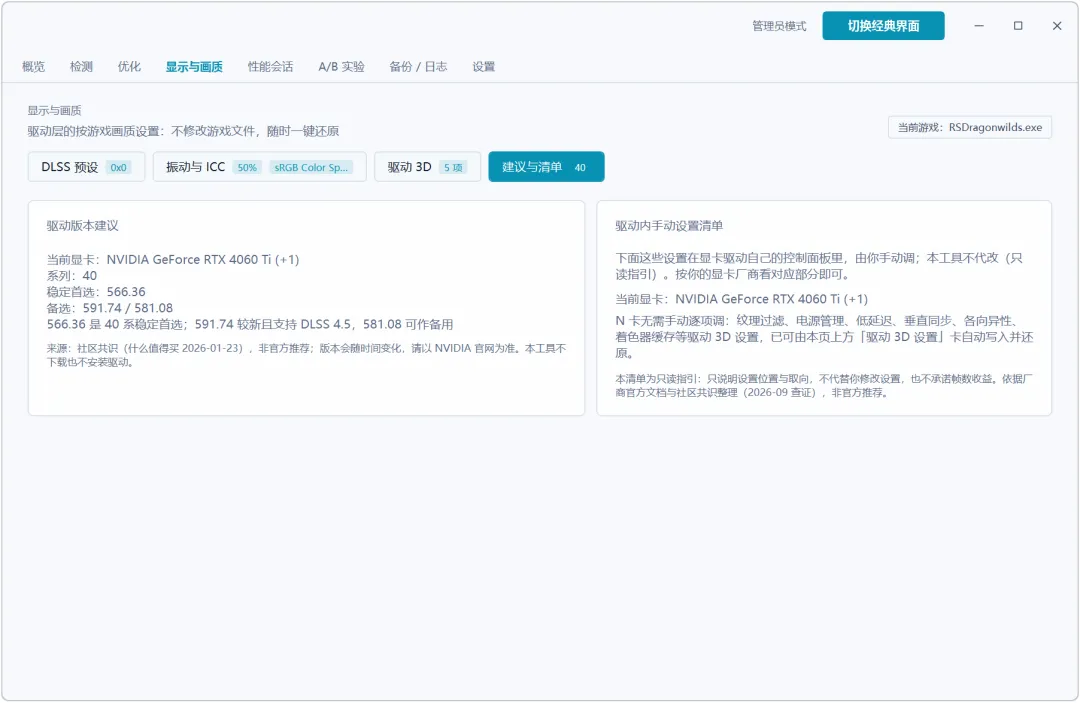Click the 显示与画质 section title below the tabs
The height and width of the screenshot is (703, 1080).
click(x=54, y=110)
